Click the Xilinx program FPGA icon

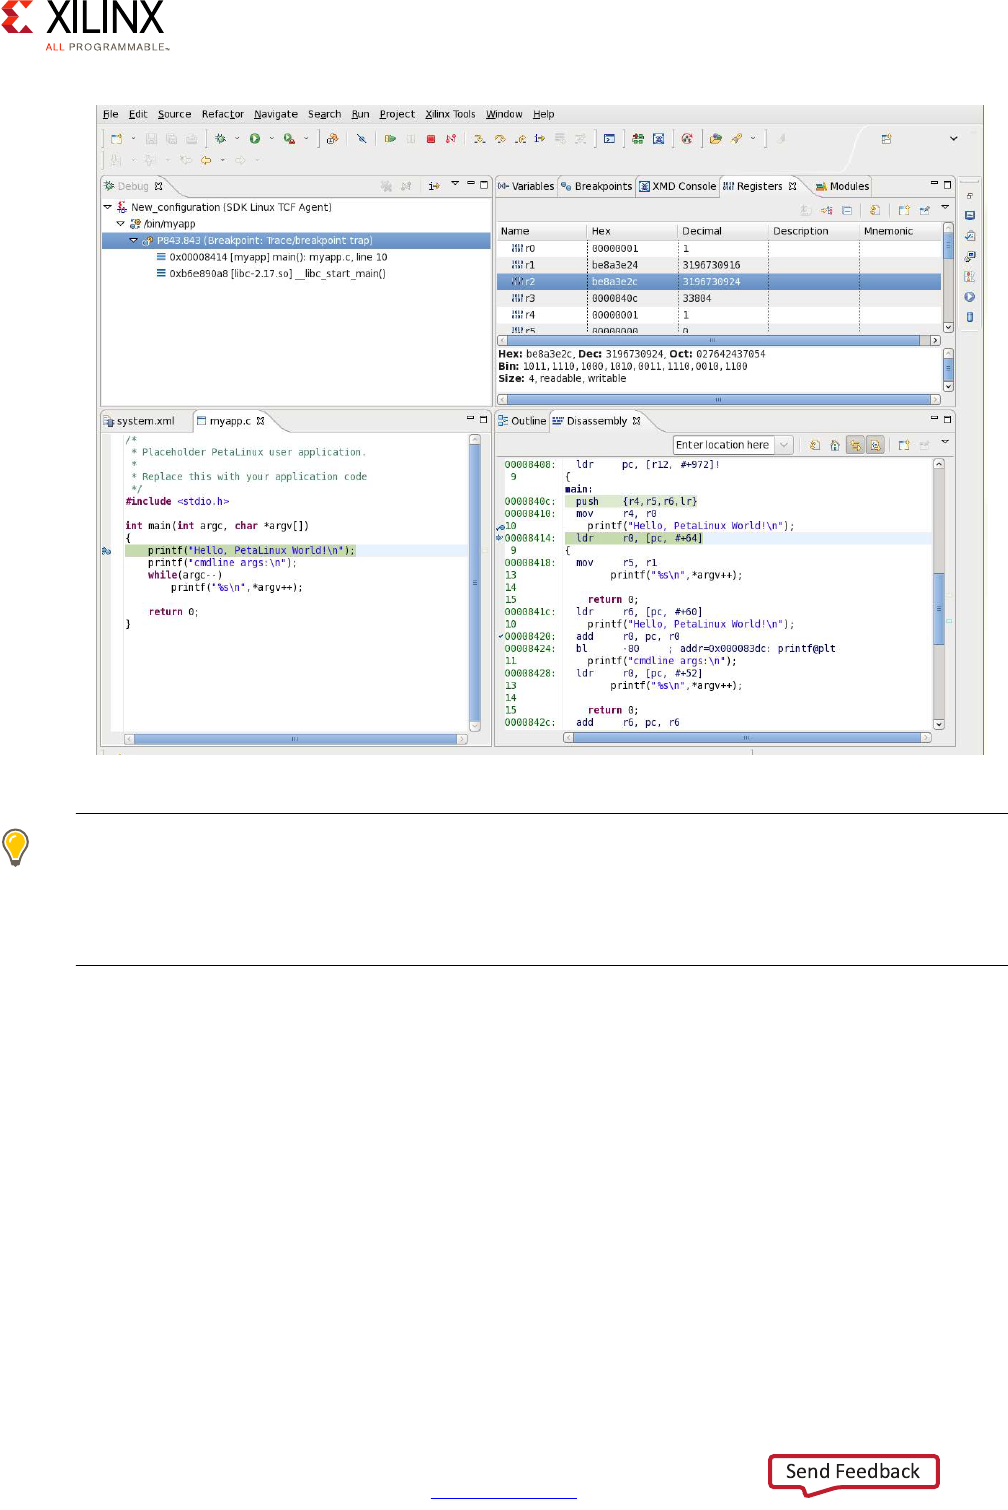637,139
